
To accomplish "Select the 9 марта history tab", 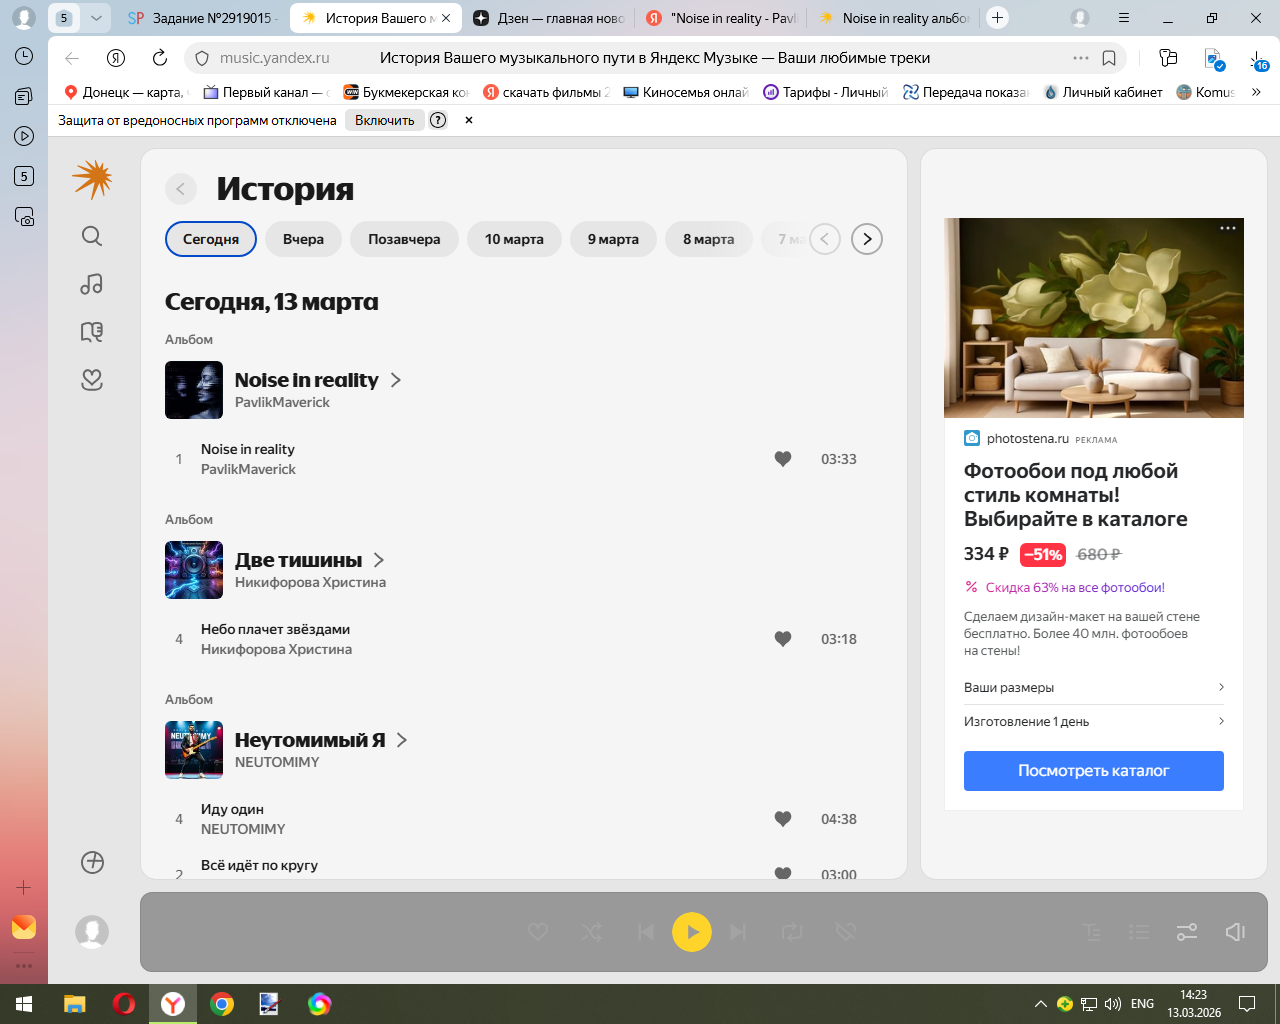I will pyautogui.click(x=613, y=239).
